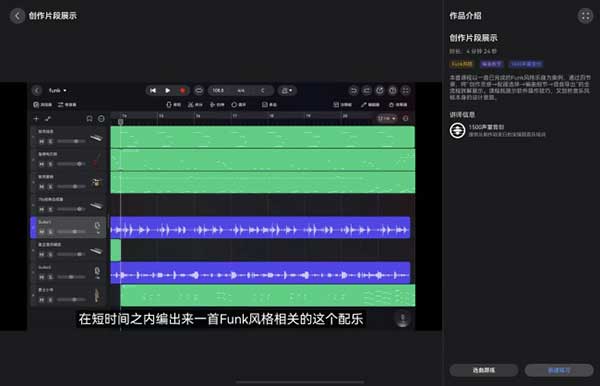Adjust the drum kit track volume slider
This screenshot has height=386, width=600.
(71, 187)
